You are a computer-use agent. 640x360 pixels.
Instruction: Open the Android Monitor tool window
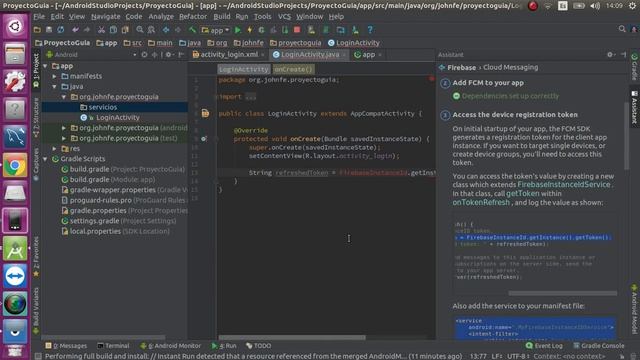pyautogui.click(x=171, y=346)
